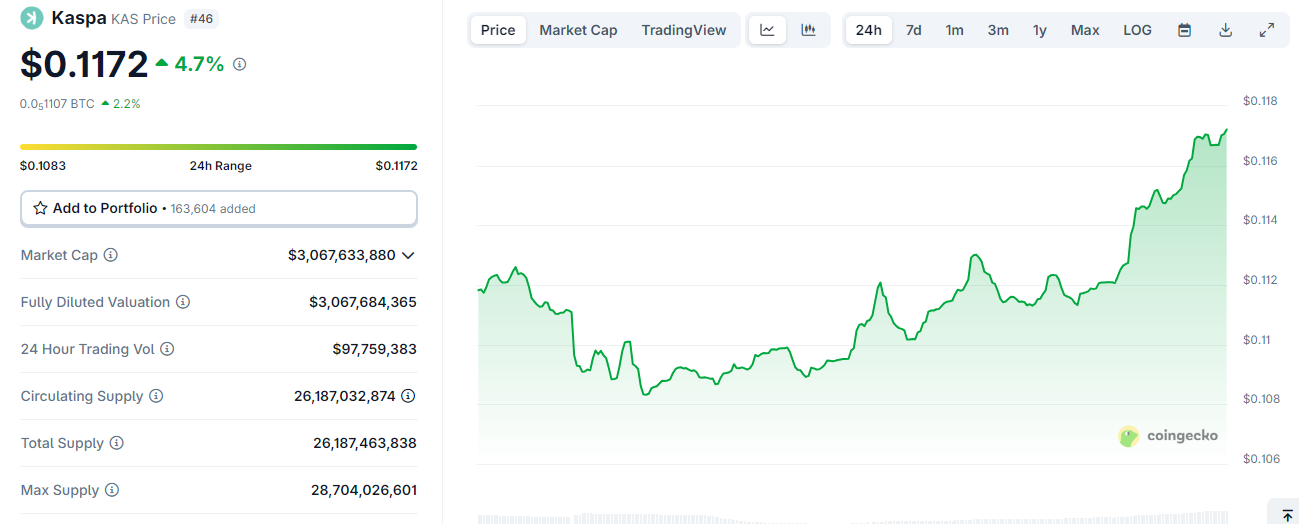Click the star icon in Add to Portfolio
This screenshot has height=524, width=1299.
coord(40,208)
